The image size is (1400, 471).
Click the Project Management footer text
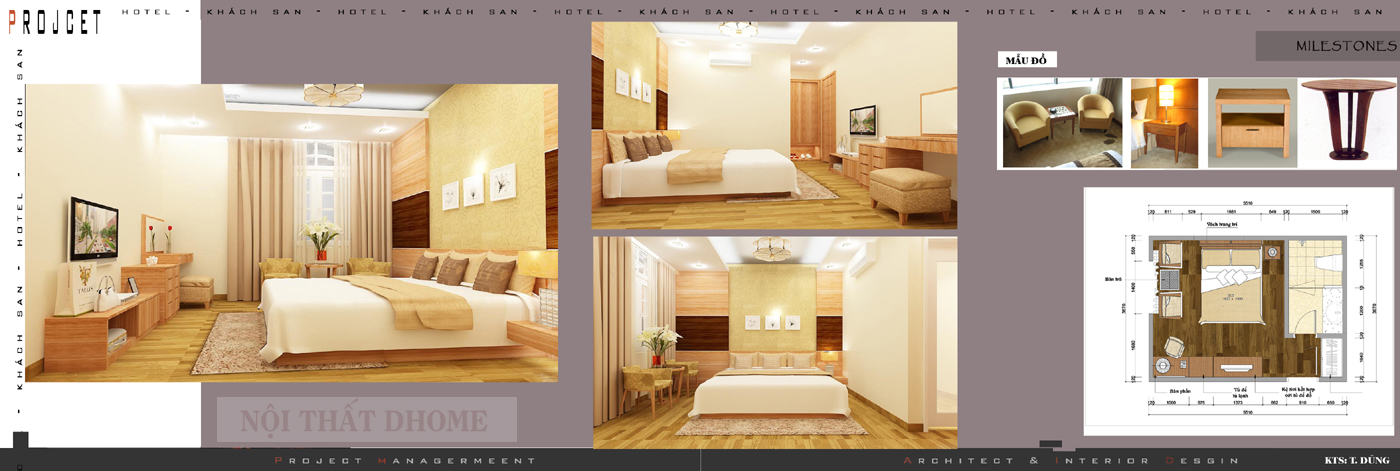coord(405,461)
